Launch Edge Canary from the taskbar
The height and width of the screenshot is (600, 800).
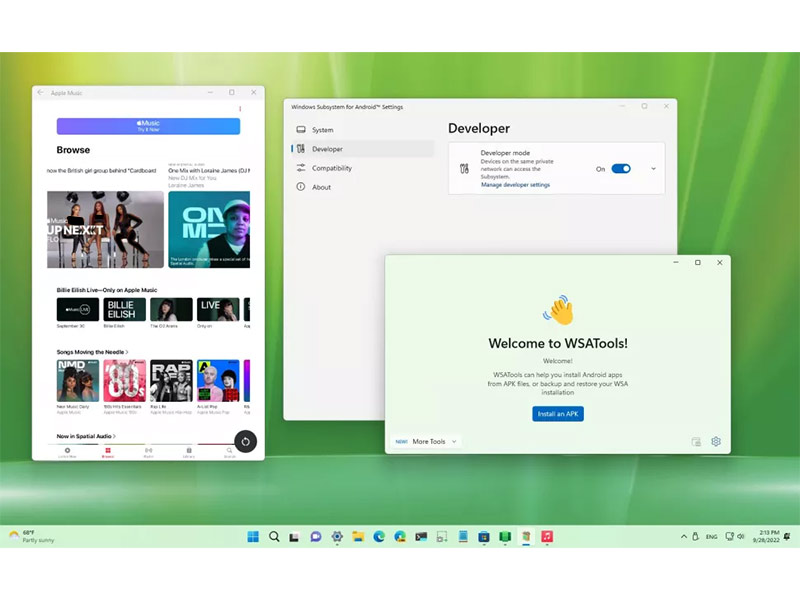tap(399, 537)
